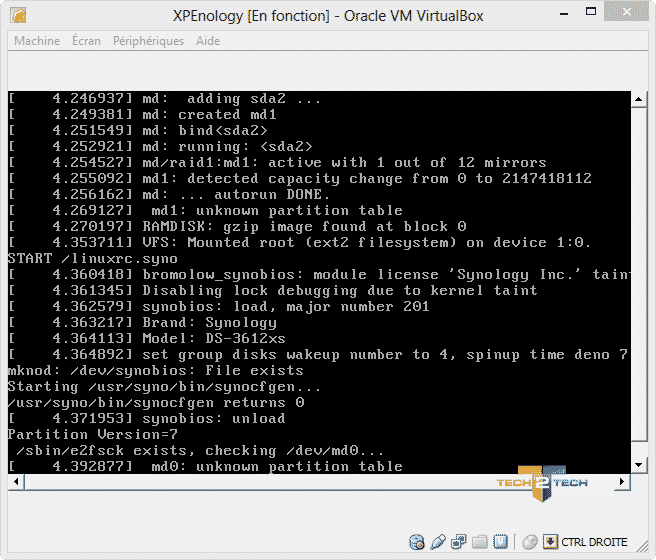Click the 'Partition Version=7' console line
Screen dimensions: 656x560
(92, 434)
